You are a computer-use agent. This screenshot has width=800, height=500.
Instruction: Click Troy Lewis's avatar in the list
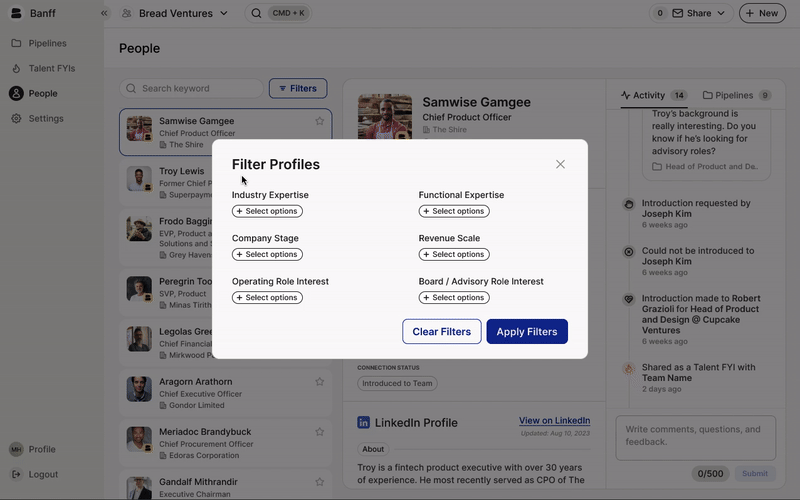click(x=139, y=179)
